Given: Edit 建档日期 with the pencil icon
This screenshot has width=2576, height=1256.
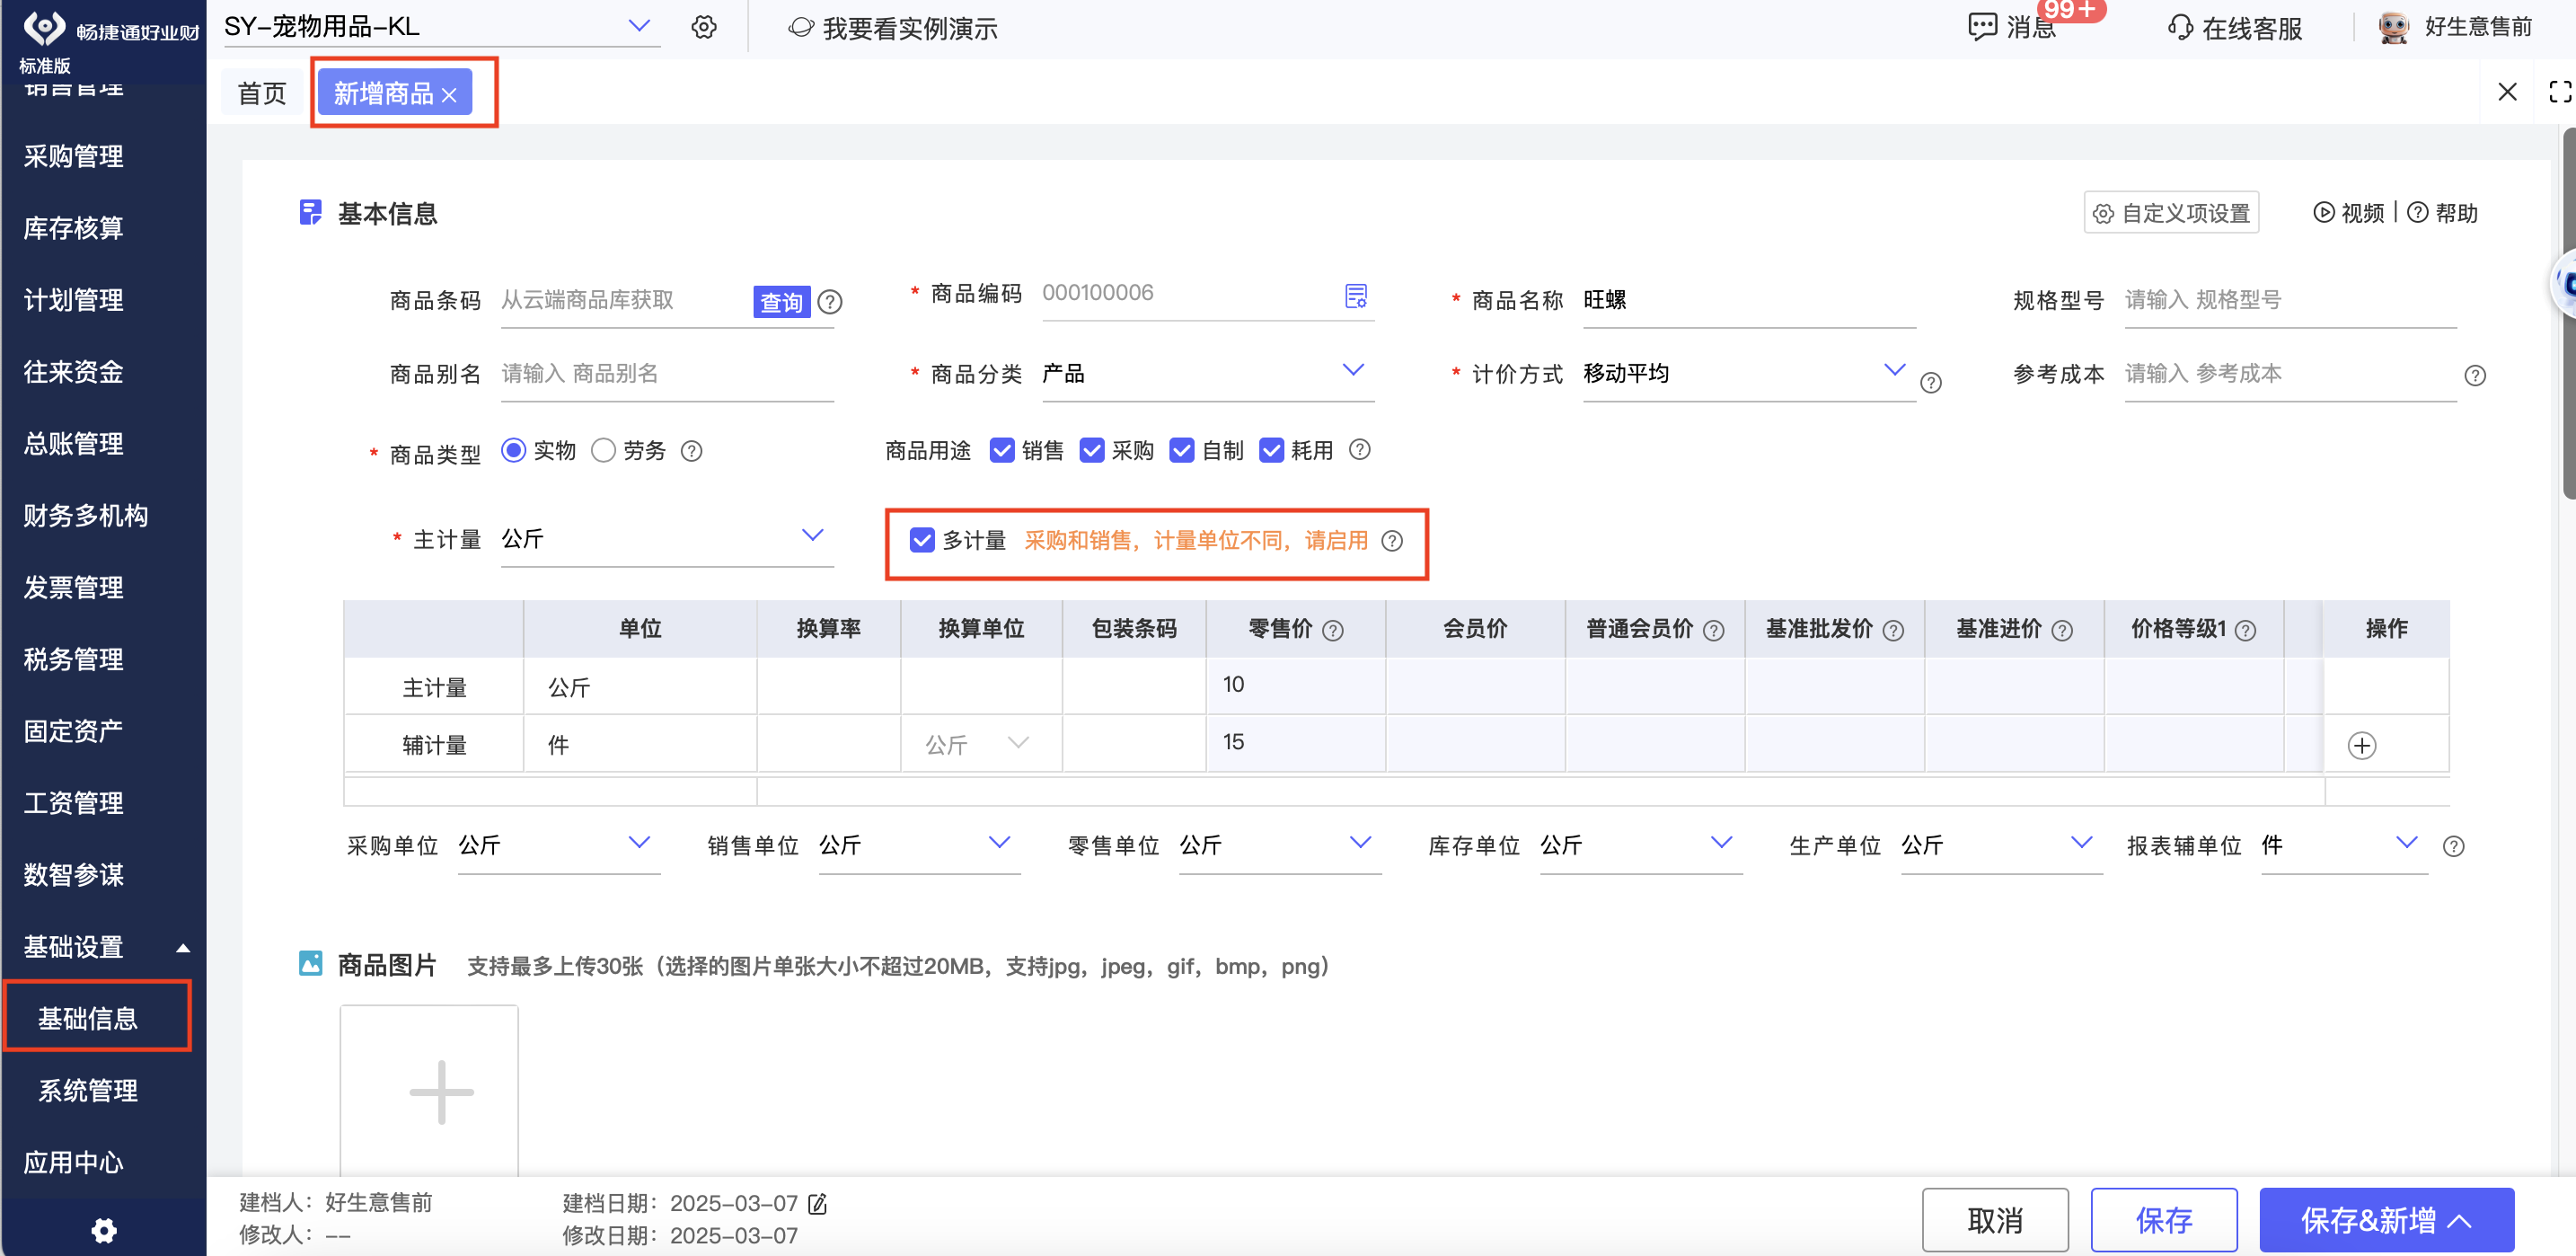Looking at the screenshot, I should [x=817, y=1204].
